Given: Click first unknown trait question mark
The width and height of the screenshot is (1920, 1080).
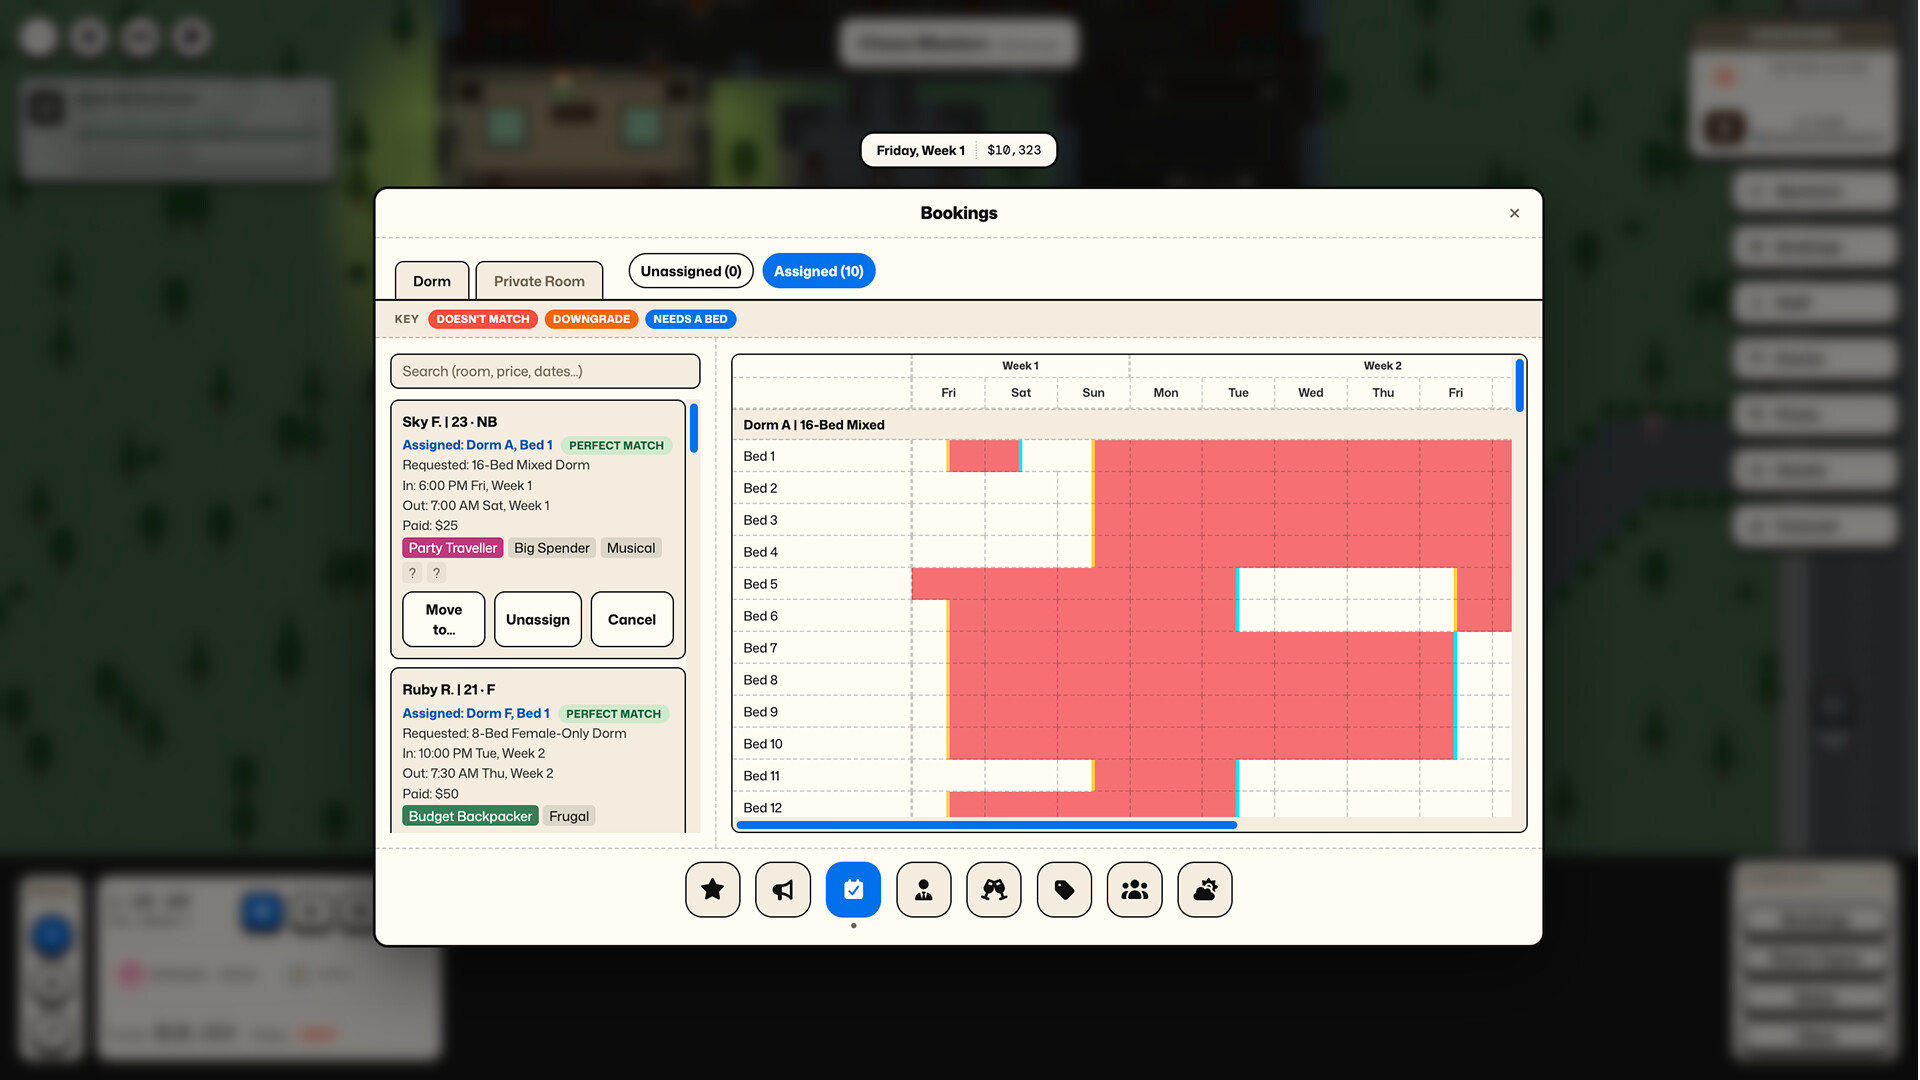Looking at the screenshot, I should point(412,573).
